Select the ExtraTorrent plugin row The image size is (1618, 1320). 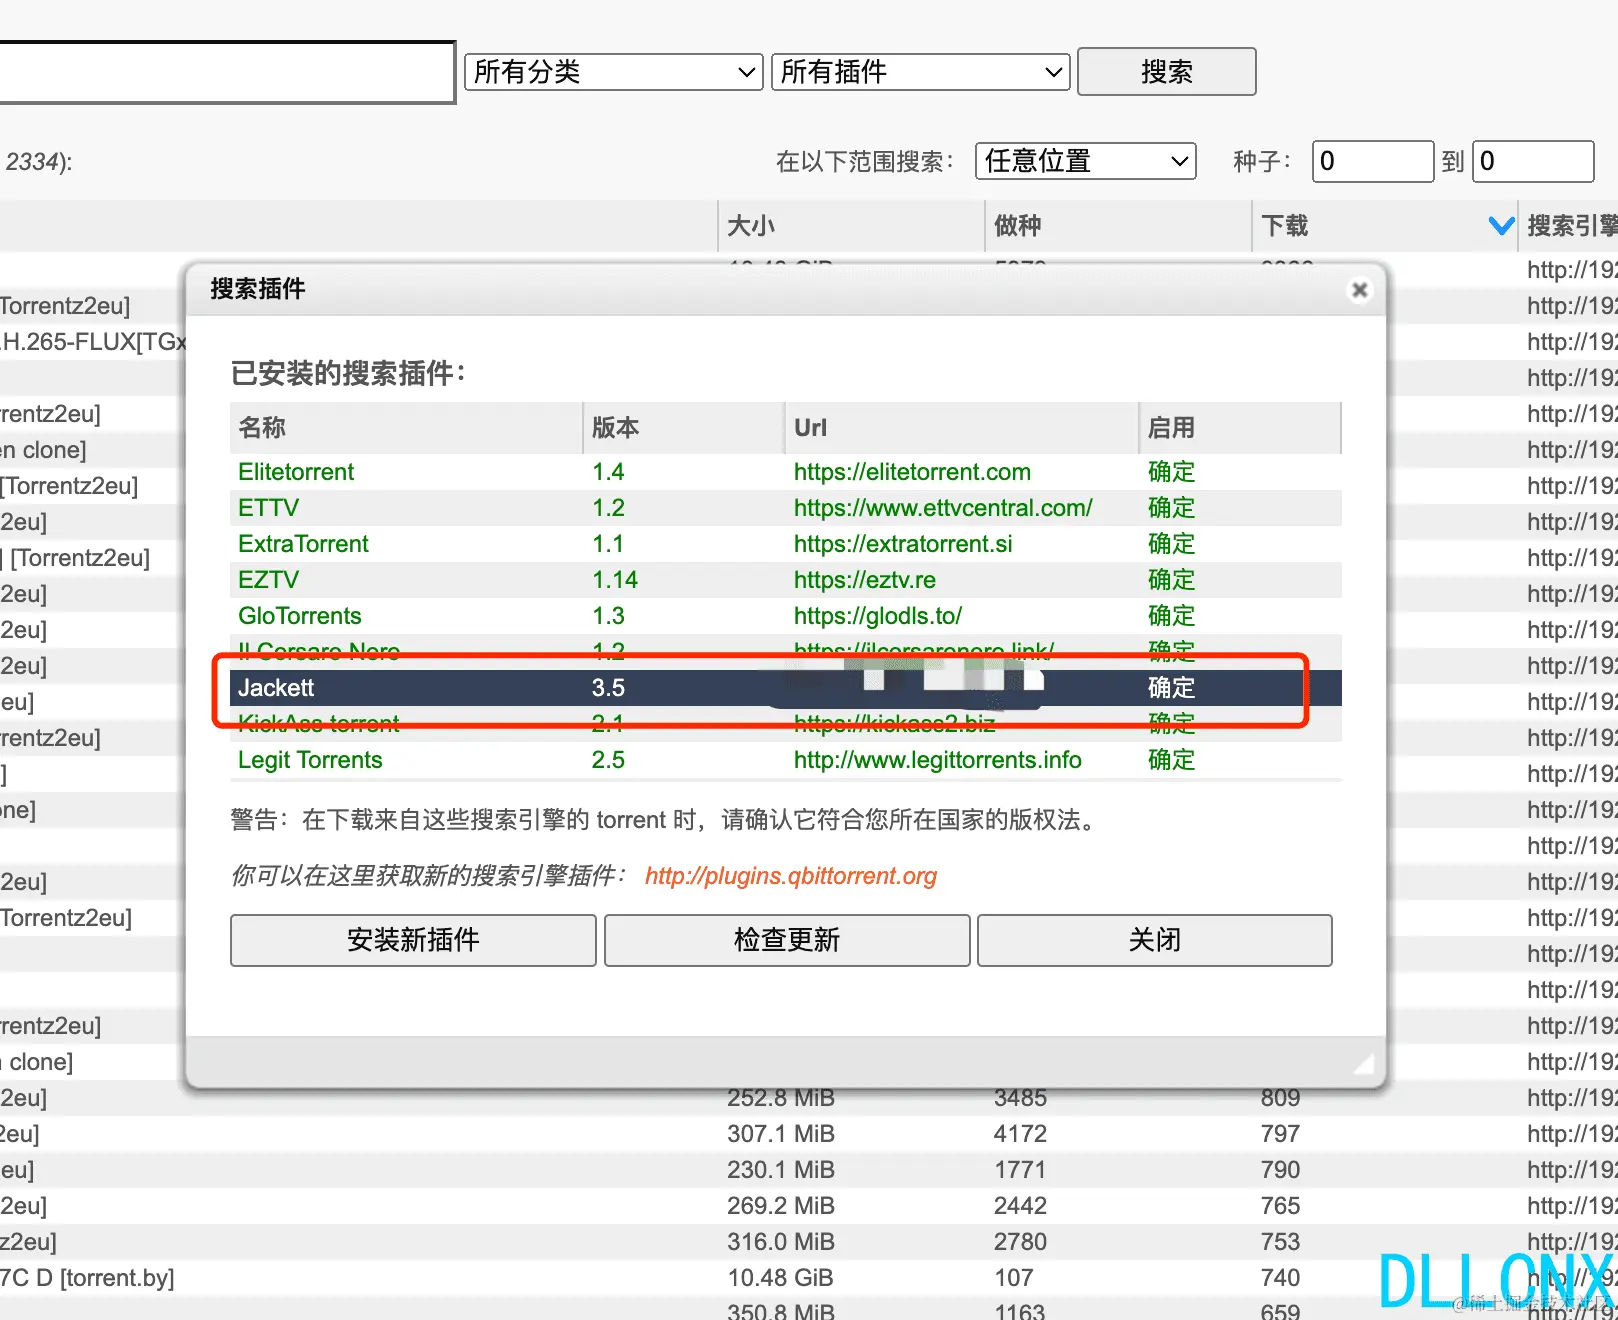pyautogui.click(x=785, y=544)
